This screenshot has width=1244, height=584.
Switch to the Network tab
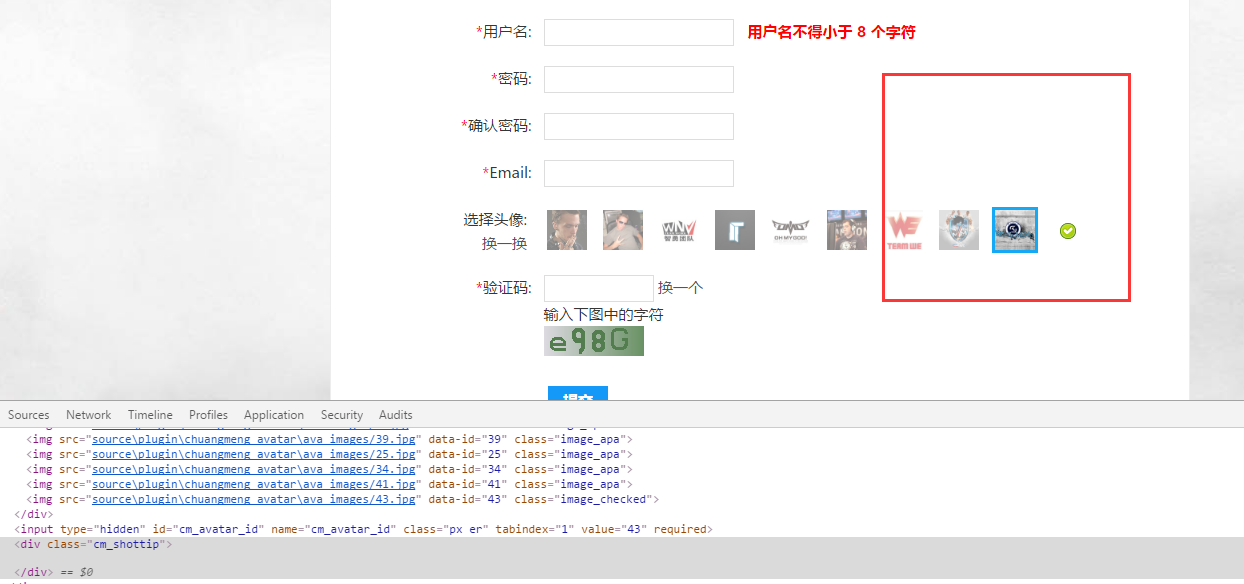[x=89, y=415]
